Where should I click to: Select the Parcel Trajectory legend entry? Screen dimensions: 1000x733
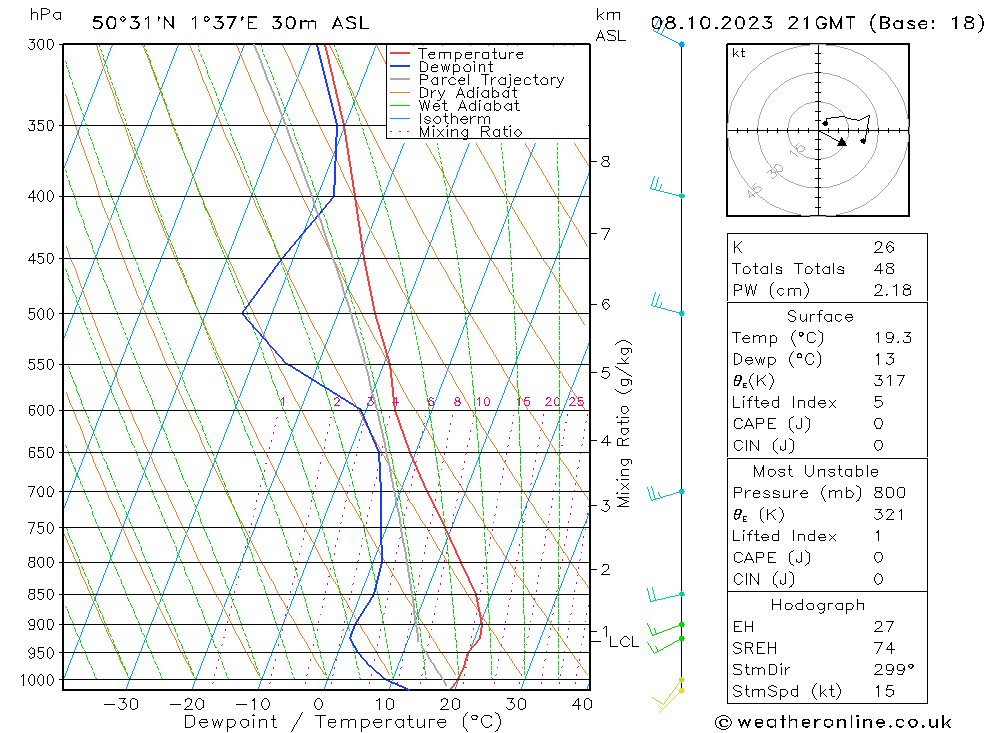(477, 80)
